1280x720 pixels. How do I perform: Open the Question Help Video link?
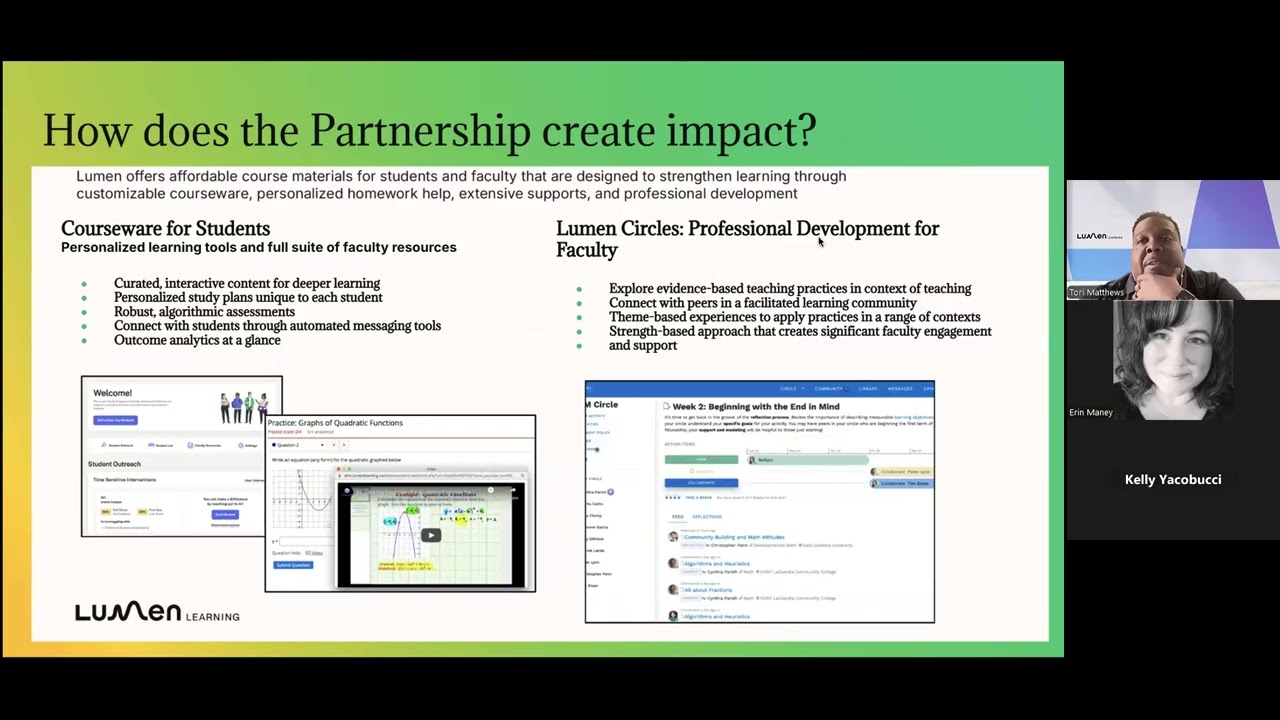tap(314, 553)
